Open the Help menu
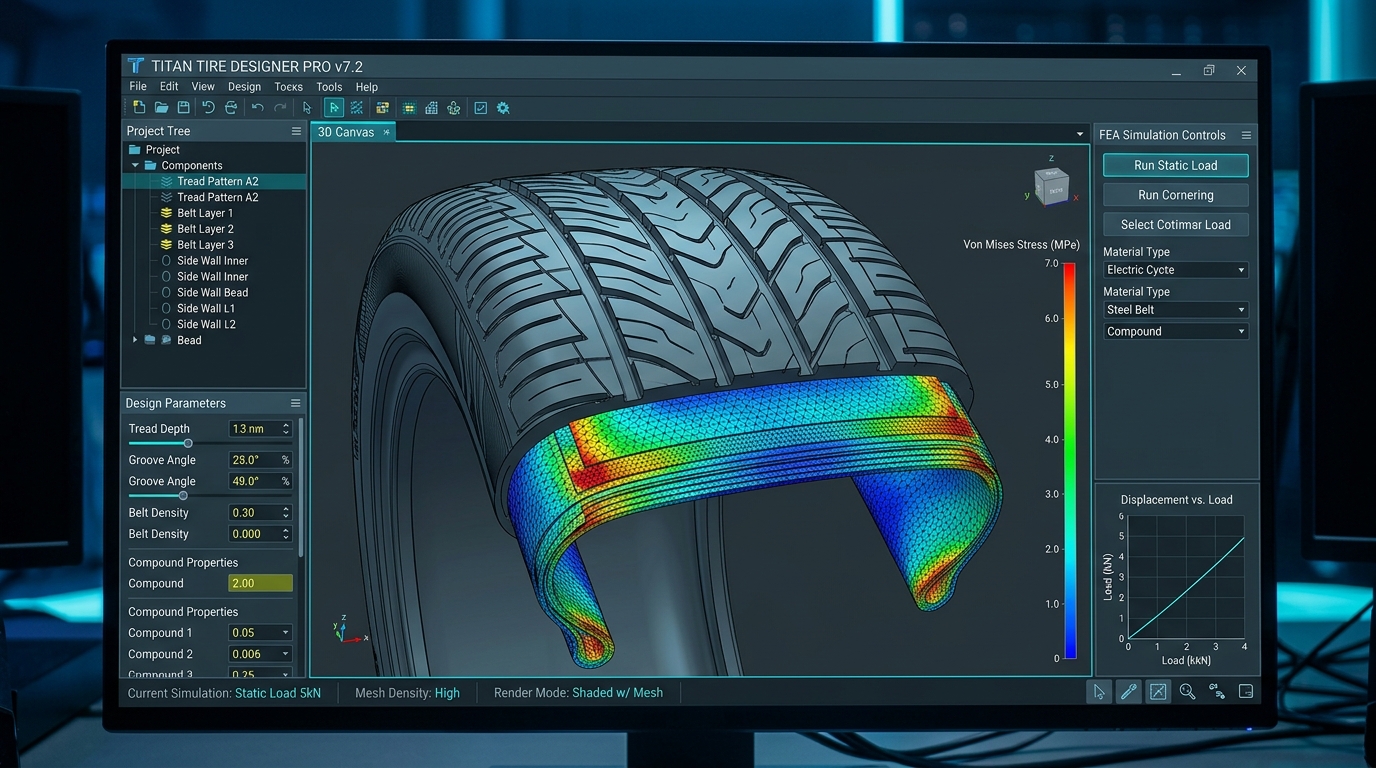Viewport: 1376px width, 768px height. pyautogui.click(x=367, y=87)
